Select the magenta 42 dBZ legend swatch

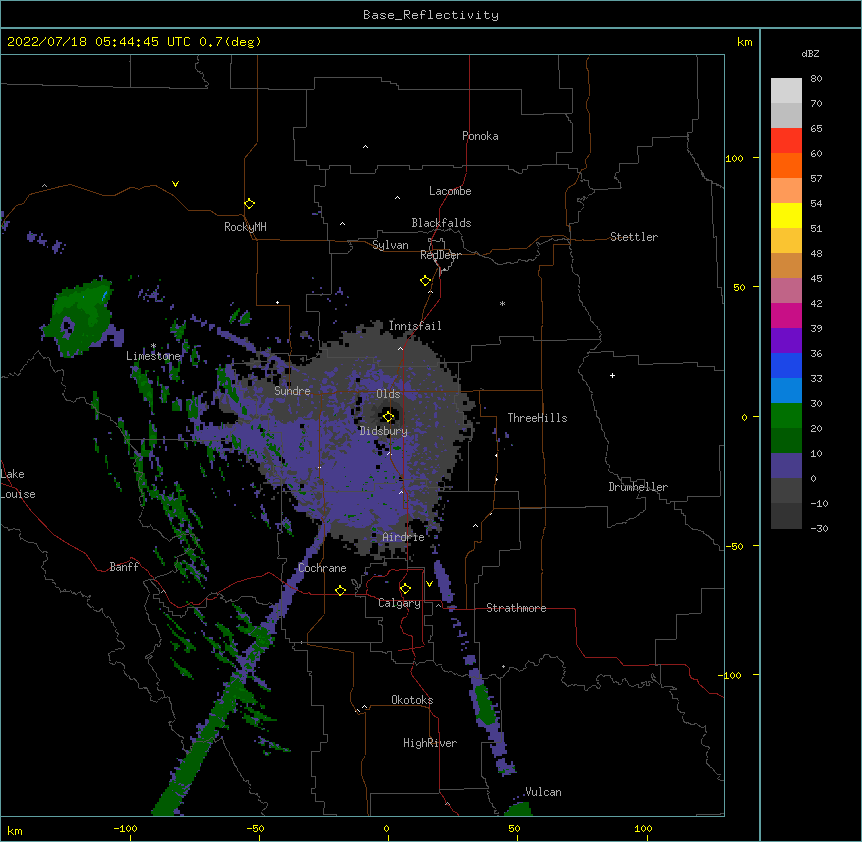[x=786, y=315]
